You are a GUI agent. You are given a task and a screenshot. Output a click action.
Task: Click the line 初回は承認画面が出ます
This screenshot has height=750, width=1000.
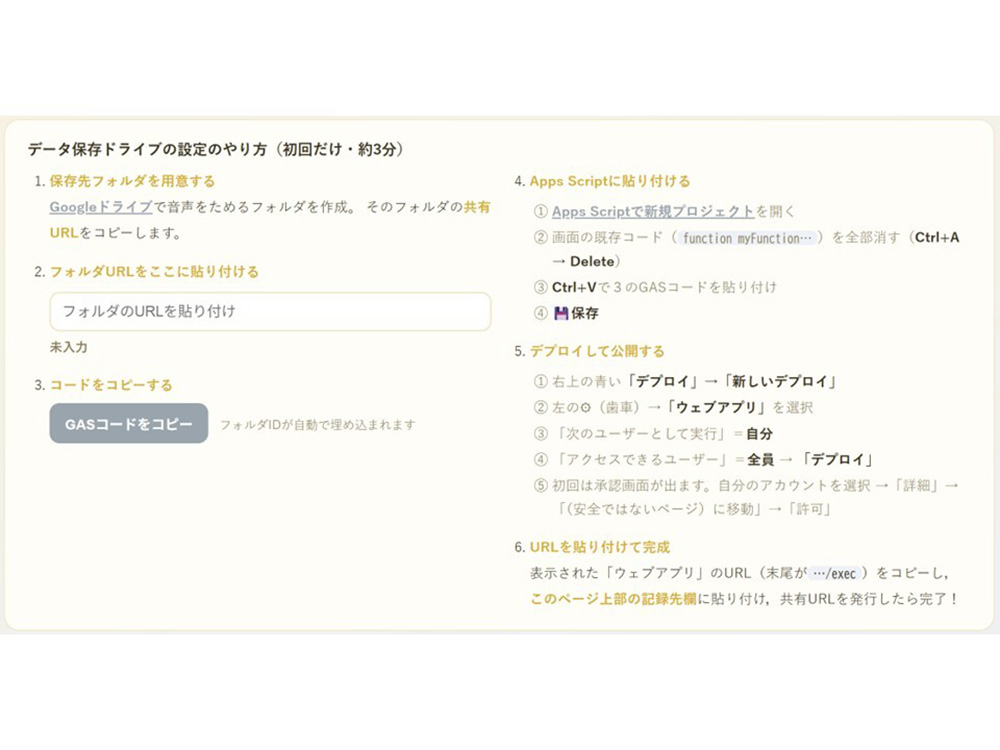632,485
